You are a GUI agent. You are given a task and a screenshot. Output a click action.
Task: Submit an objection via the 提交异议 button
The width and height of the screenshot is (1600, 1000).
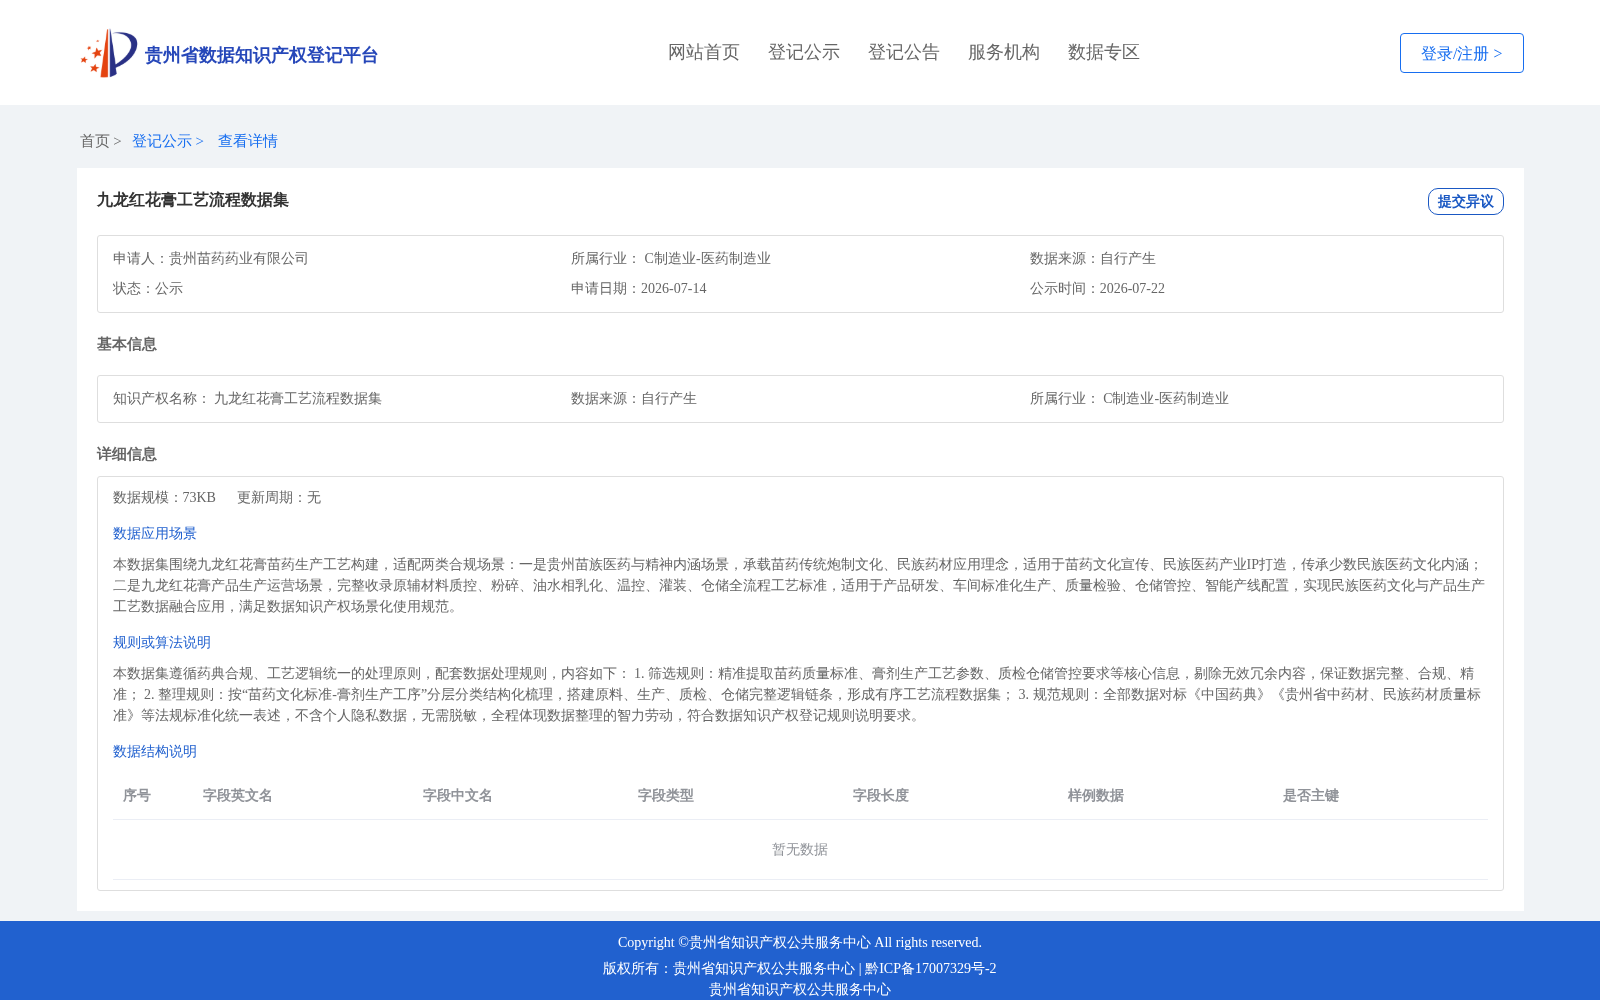pyautogui.click(x=1466, y=201)
